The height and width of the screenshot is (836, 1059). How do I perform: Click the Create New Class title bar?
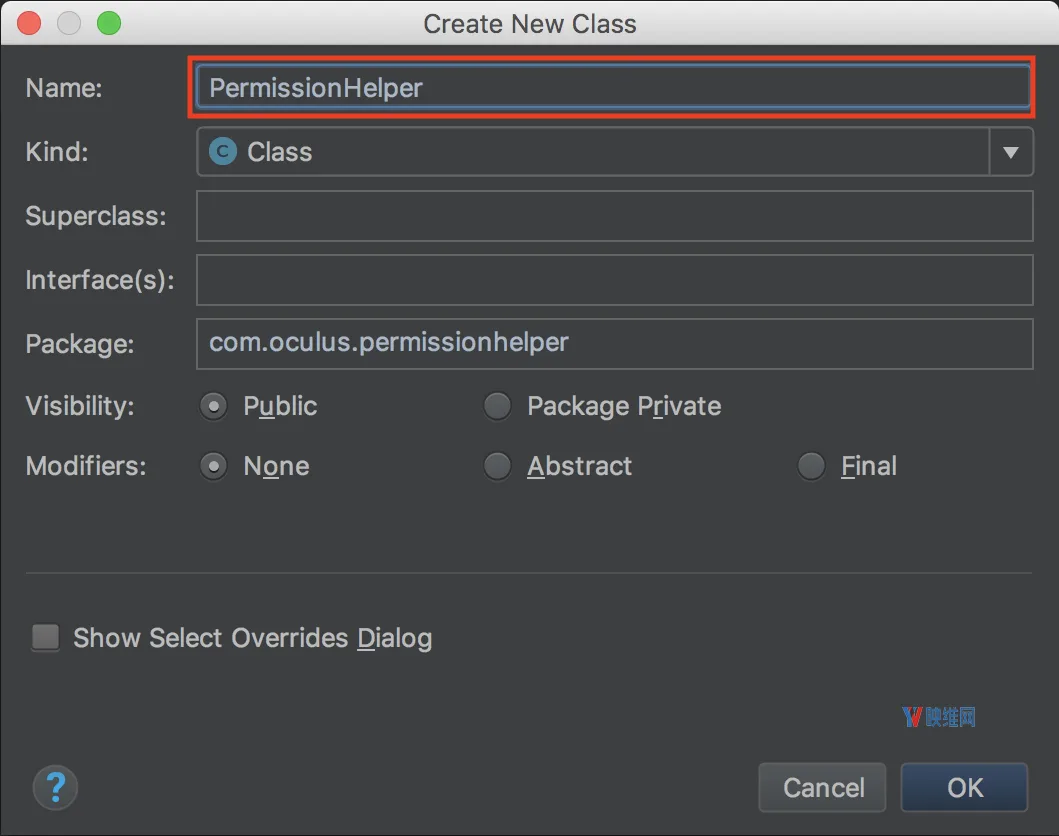coord(530,24)
